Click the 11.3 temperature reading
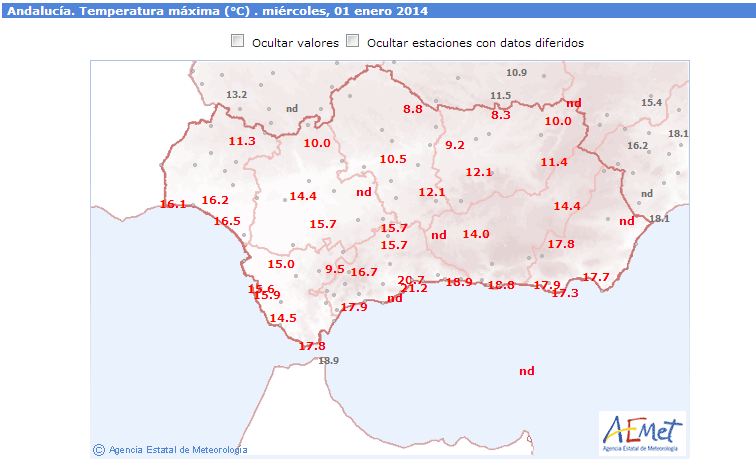This screenshot has width=756, height=465. (242, 141)
